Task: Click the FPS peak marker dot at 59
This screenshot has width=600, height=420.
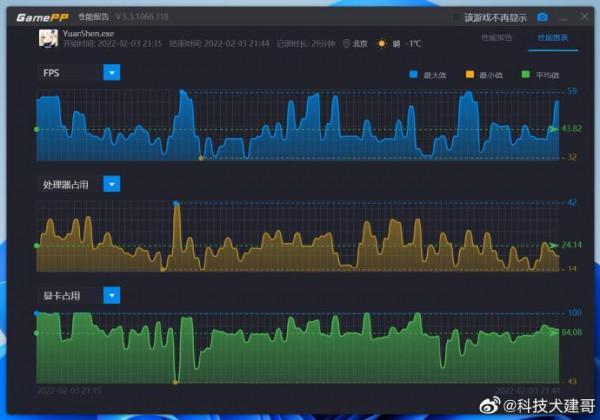Action: (182, 92)
